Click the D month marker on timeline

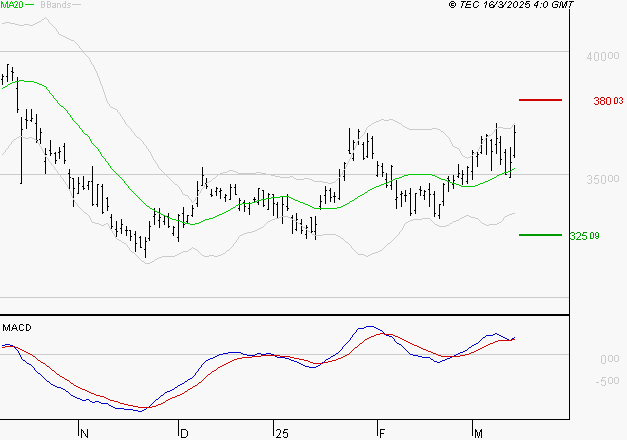tap(184, 434)
